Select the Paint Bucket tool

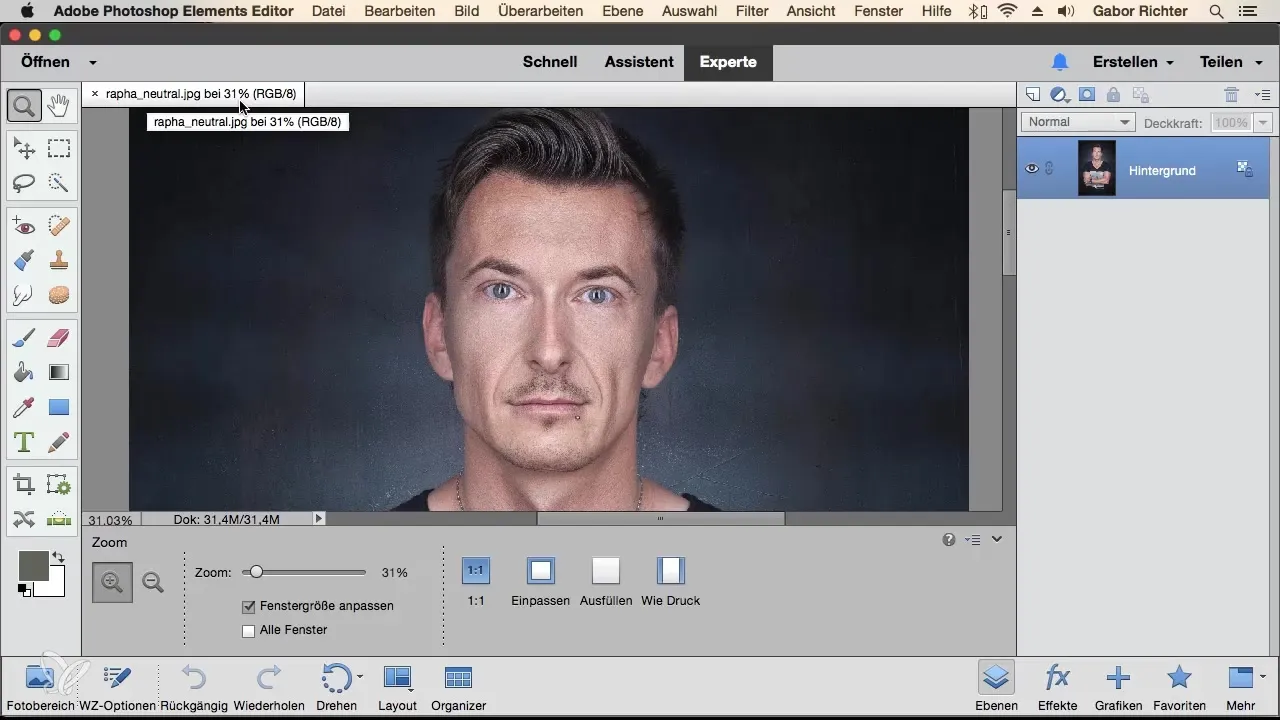point(24,373)
